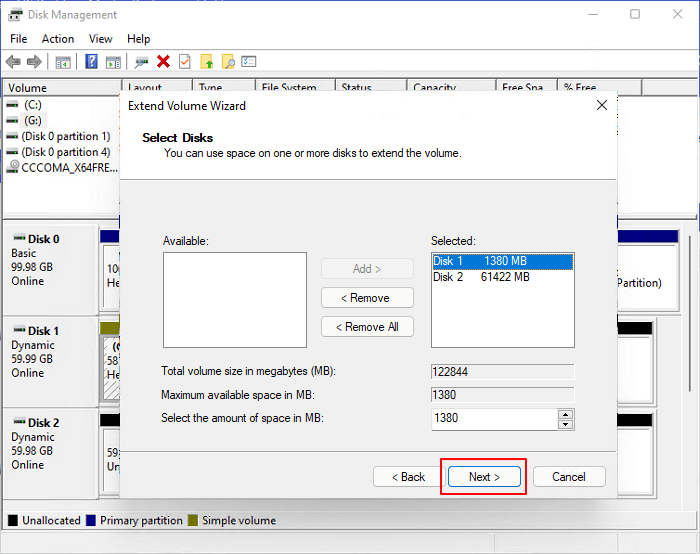Click the Properties checkmark toolbar icon

click(x=184, y=62)
